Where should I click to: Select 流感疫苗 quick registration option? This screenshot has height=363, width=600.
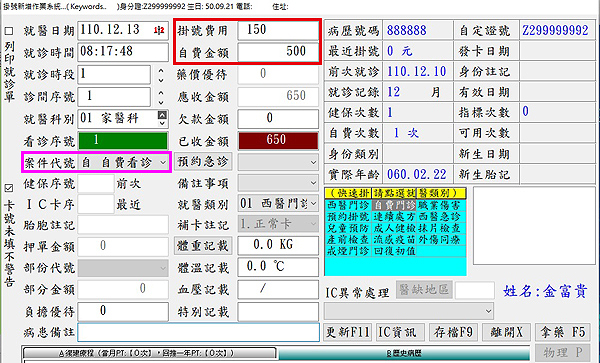(x=395, y=239)
